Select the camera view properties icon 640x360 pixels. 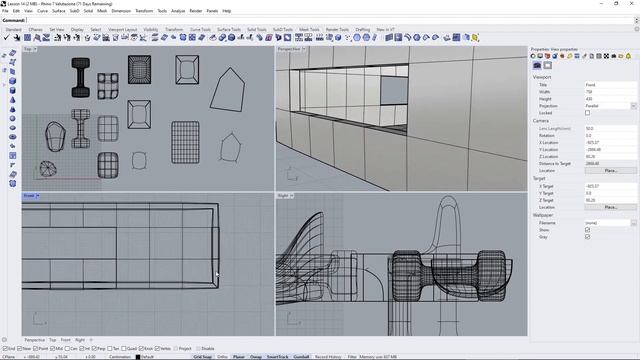537,65
